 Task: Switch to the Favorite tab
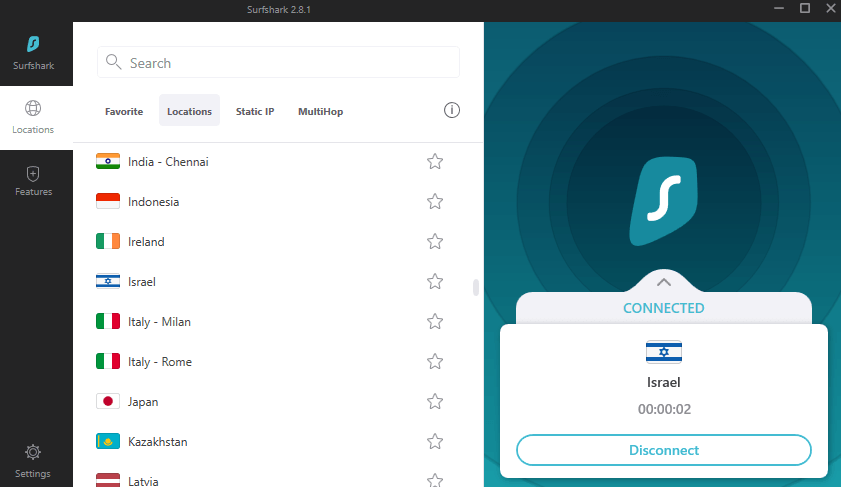[x=124, y=112]
